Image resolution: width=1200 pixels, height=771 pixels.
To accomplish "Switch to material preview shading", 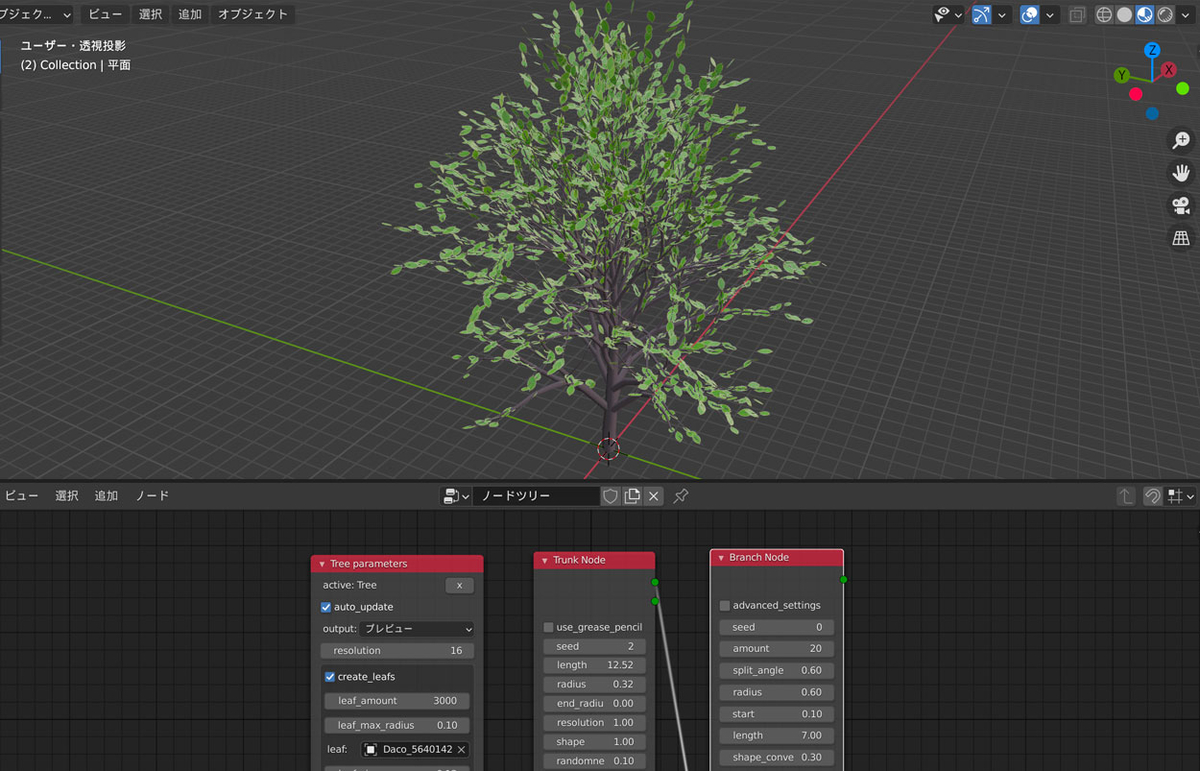I will tap(1145, 15).
